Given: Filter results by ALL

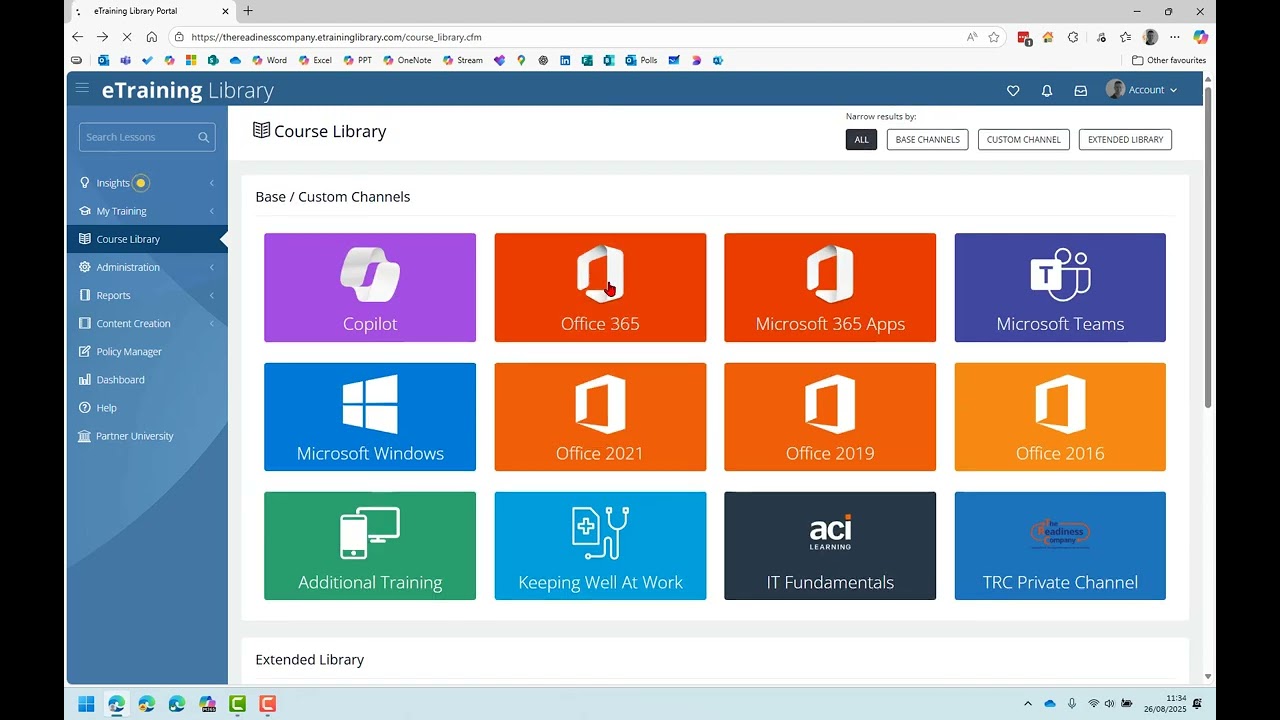Looking at the screenshot, I should pos(861,140).
